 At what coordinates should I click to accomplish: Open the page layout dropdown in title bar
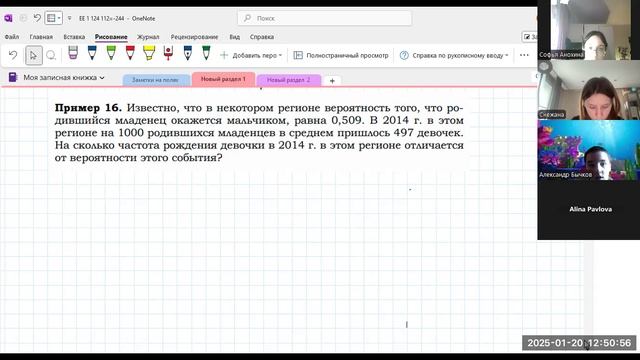click(53, 18)
